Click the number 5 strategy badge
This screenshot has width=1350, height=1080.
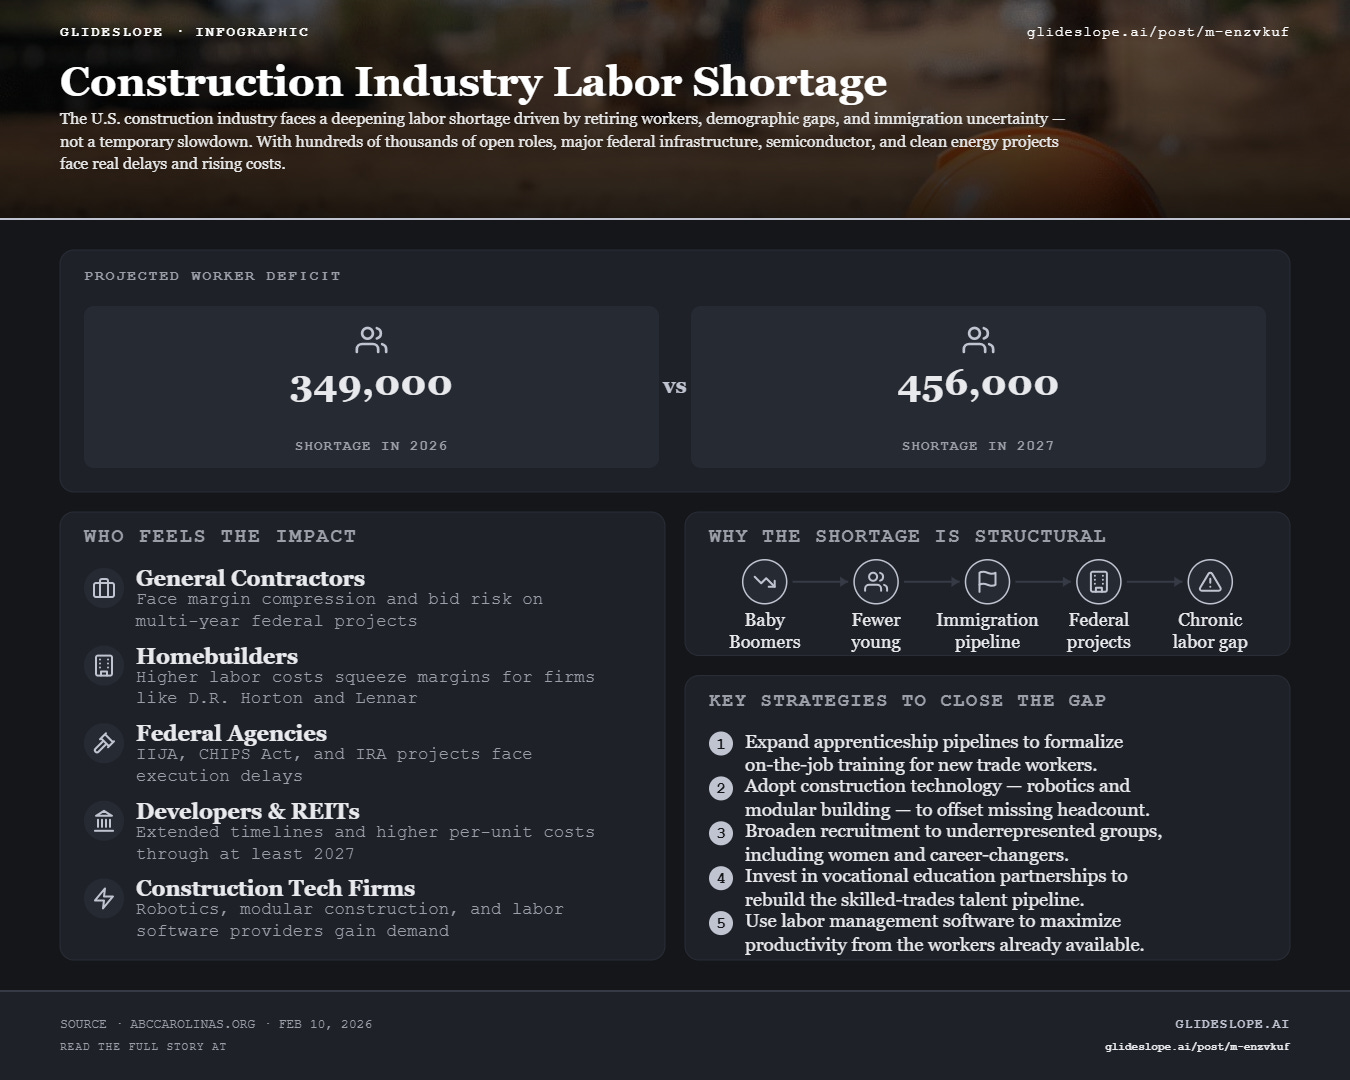pyautogui.click(x=721, y=923)
